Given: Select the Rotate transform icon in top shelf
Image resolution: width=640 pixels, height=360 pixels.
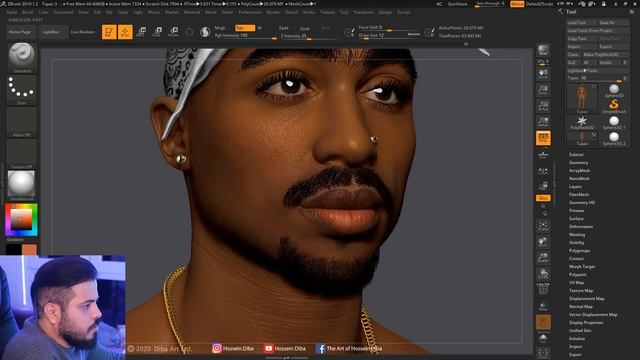Looking at the screenshot, I should [173, 32].
